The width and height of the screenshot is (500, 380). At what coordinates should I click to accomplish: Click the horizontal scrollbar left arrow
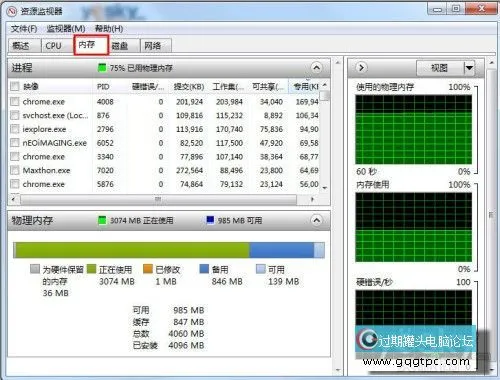[x=14, y=199]
